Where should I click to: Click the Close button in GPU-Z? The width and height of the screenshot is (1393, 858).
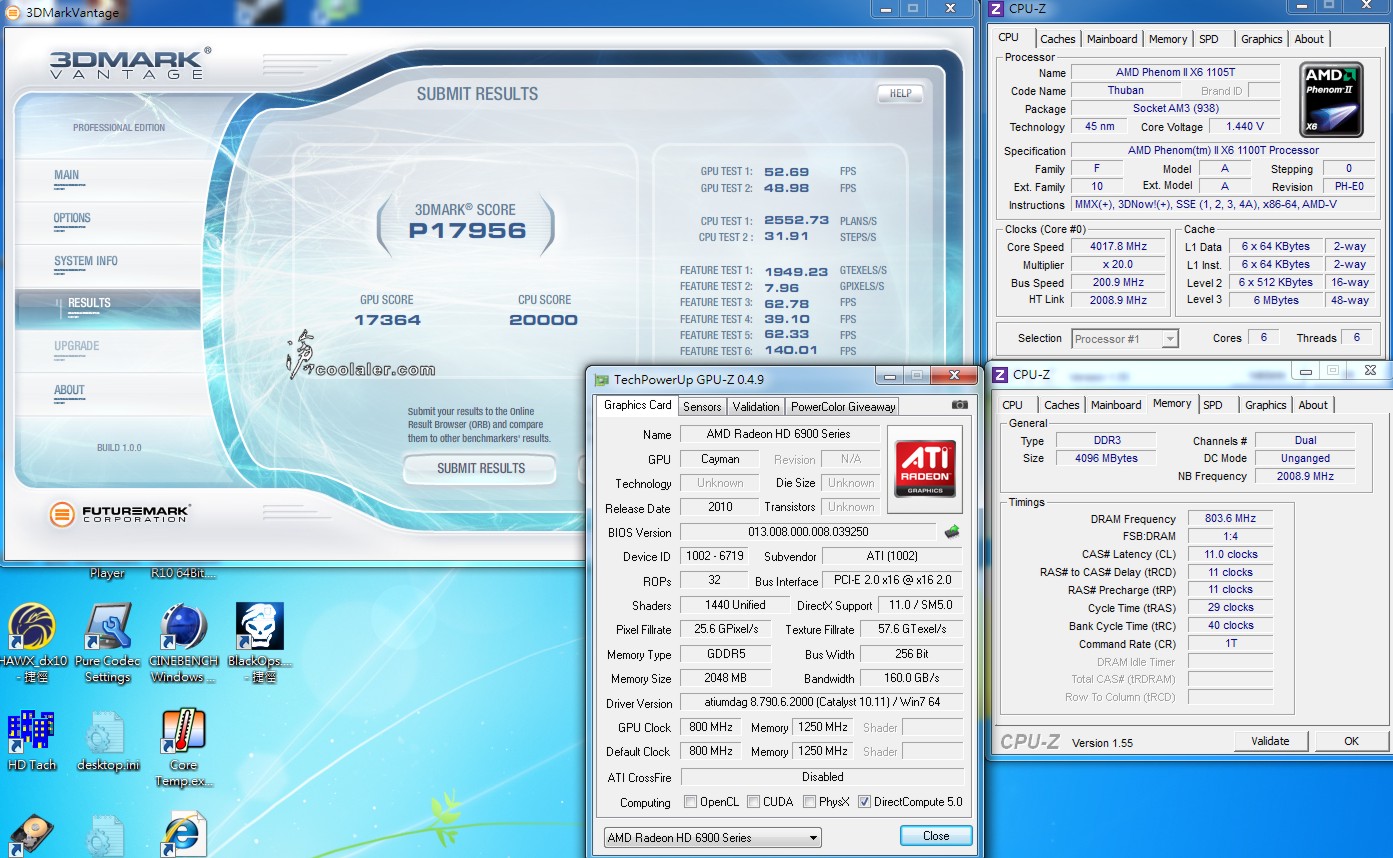pos(936,836)
